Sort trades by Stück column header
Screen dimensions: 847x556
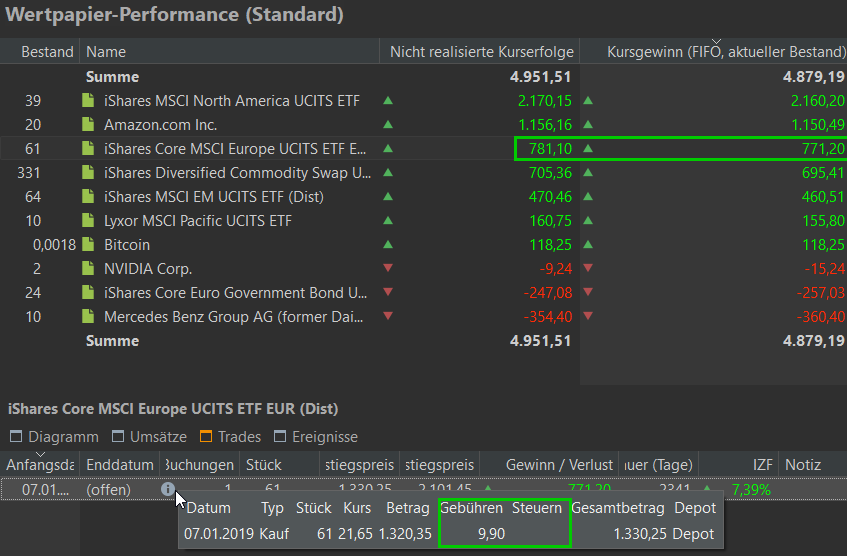tap(280, 465)
